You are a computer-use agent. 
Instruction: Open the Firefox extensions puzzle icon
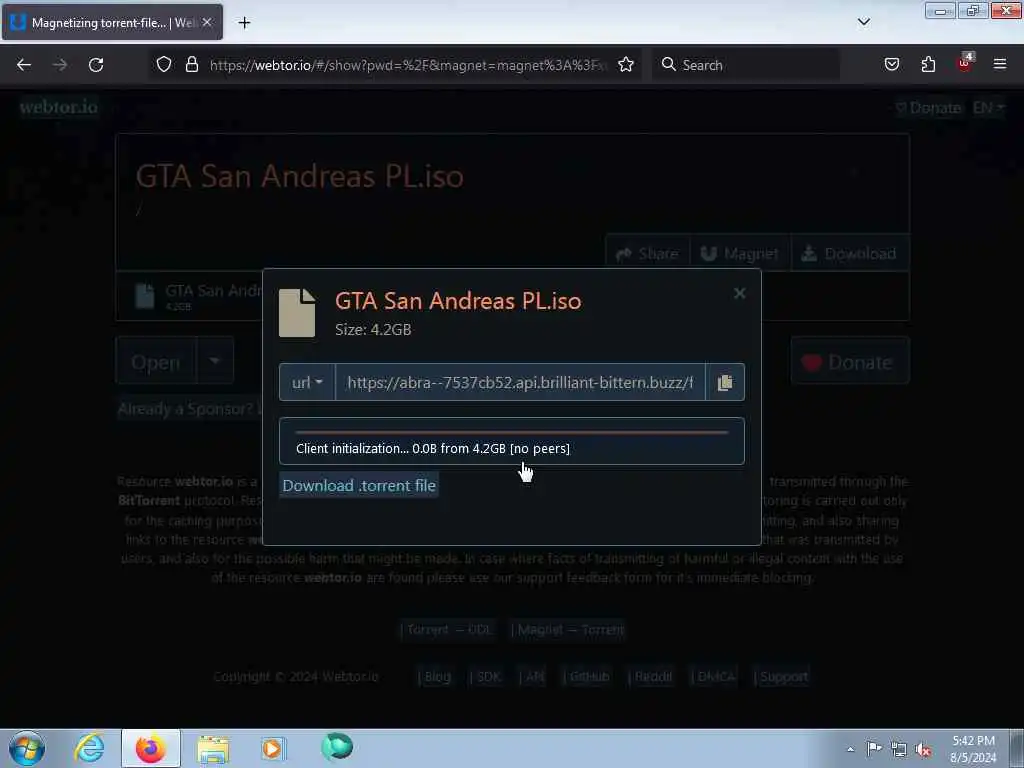(928, 65)
